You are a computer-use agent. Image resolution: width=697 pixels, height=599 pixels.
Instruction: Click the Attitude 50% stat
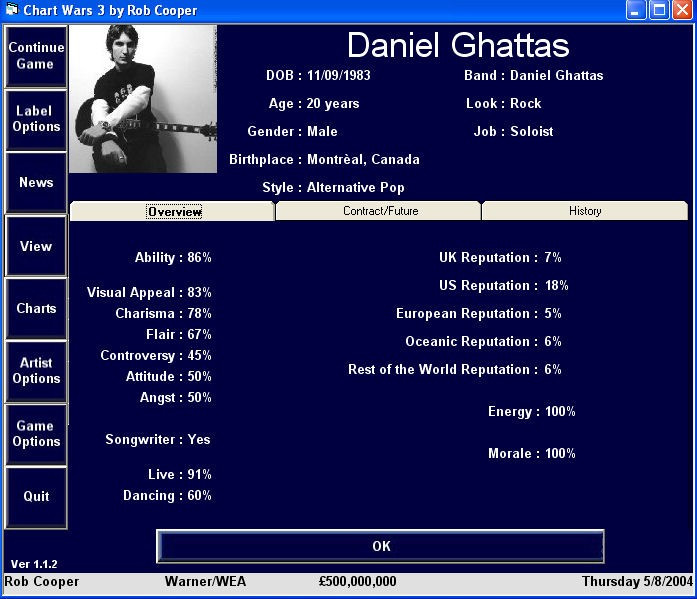[x=169, y=376]
